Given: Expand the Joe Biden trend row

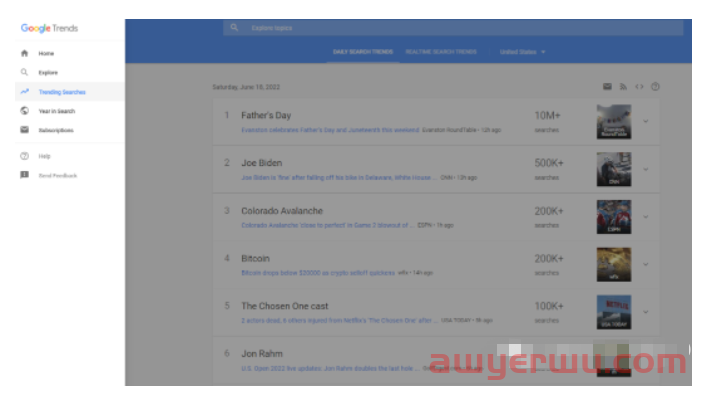Looking at the screenshot, I should click(646, 169).
